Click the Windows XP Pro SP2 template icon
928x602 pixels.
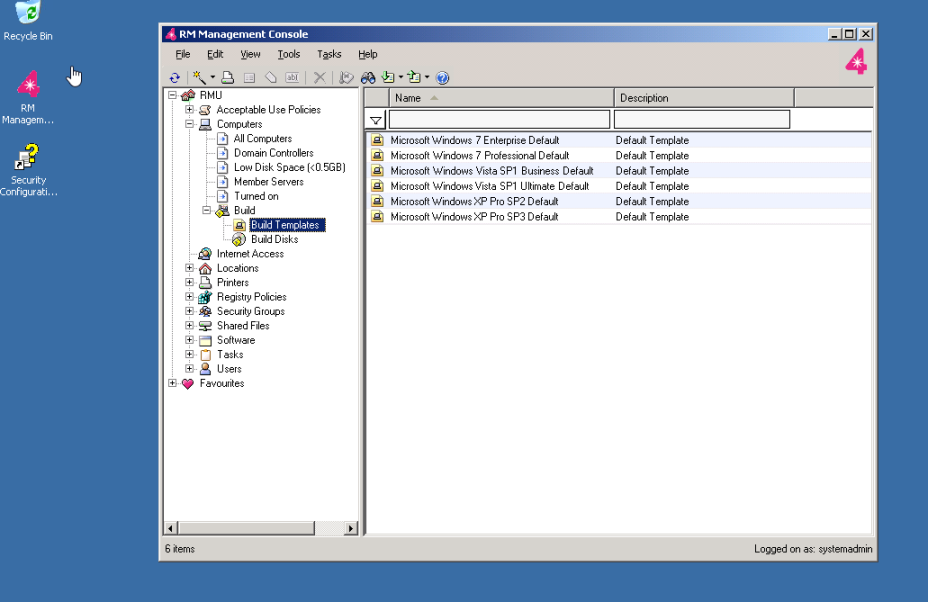click(377, 201)
